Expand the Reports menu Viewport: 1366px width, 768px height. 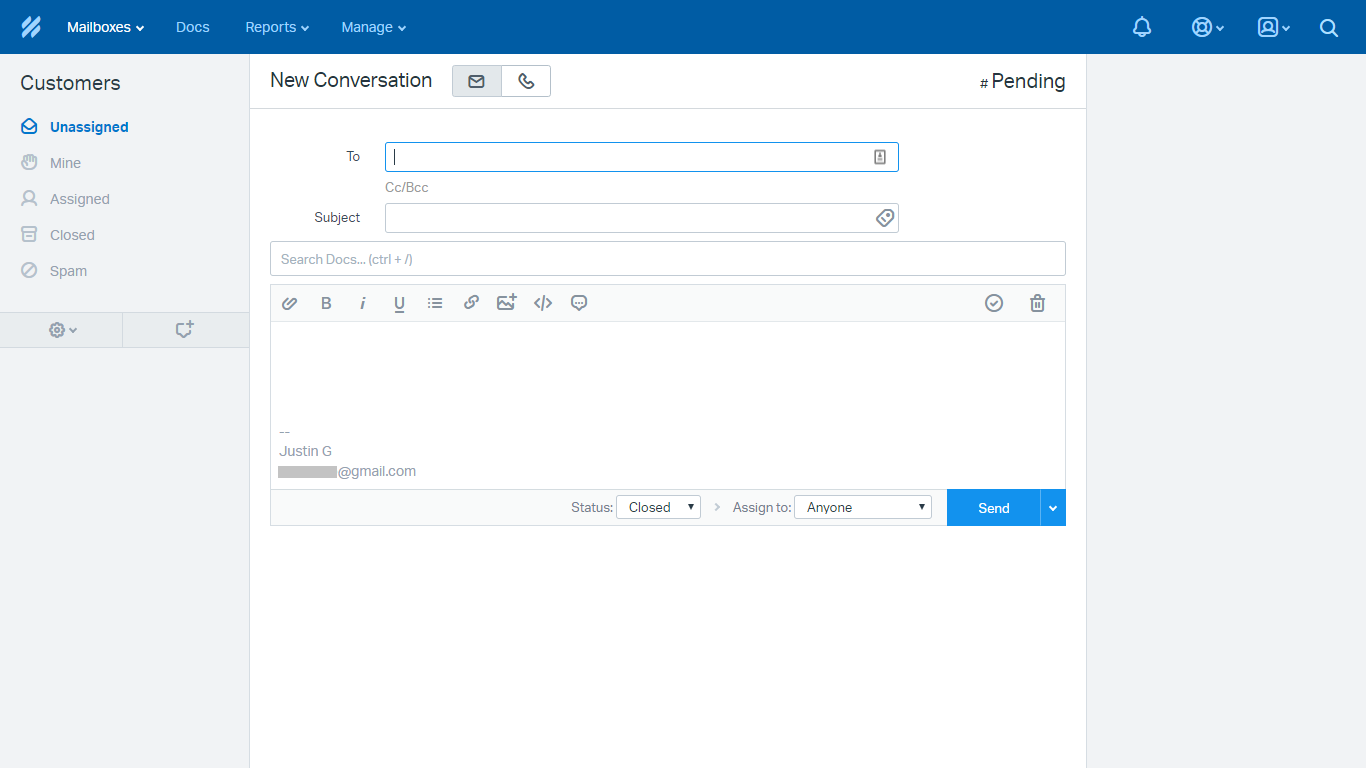coord(277,27)
